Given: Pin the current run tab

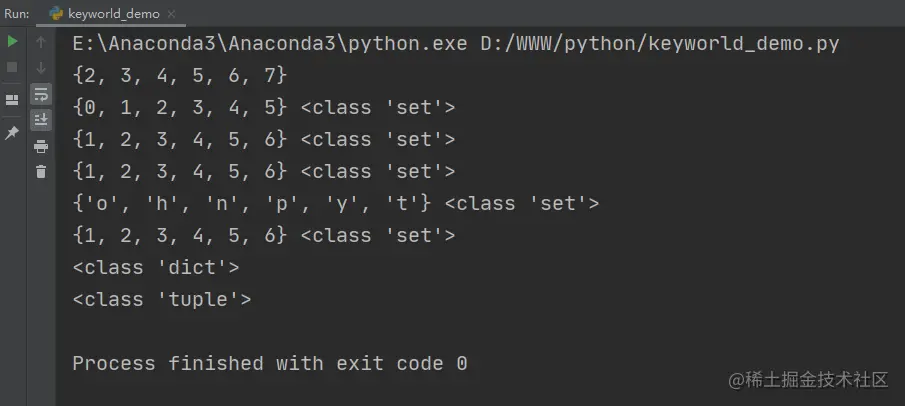Looking at the screenshot, I should pos(12,133).
